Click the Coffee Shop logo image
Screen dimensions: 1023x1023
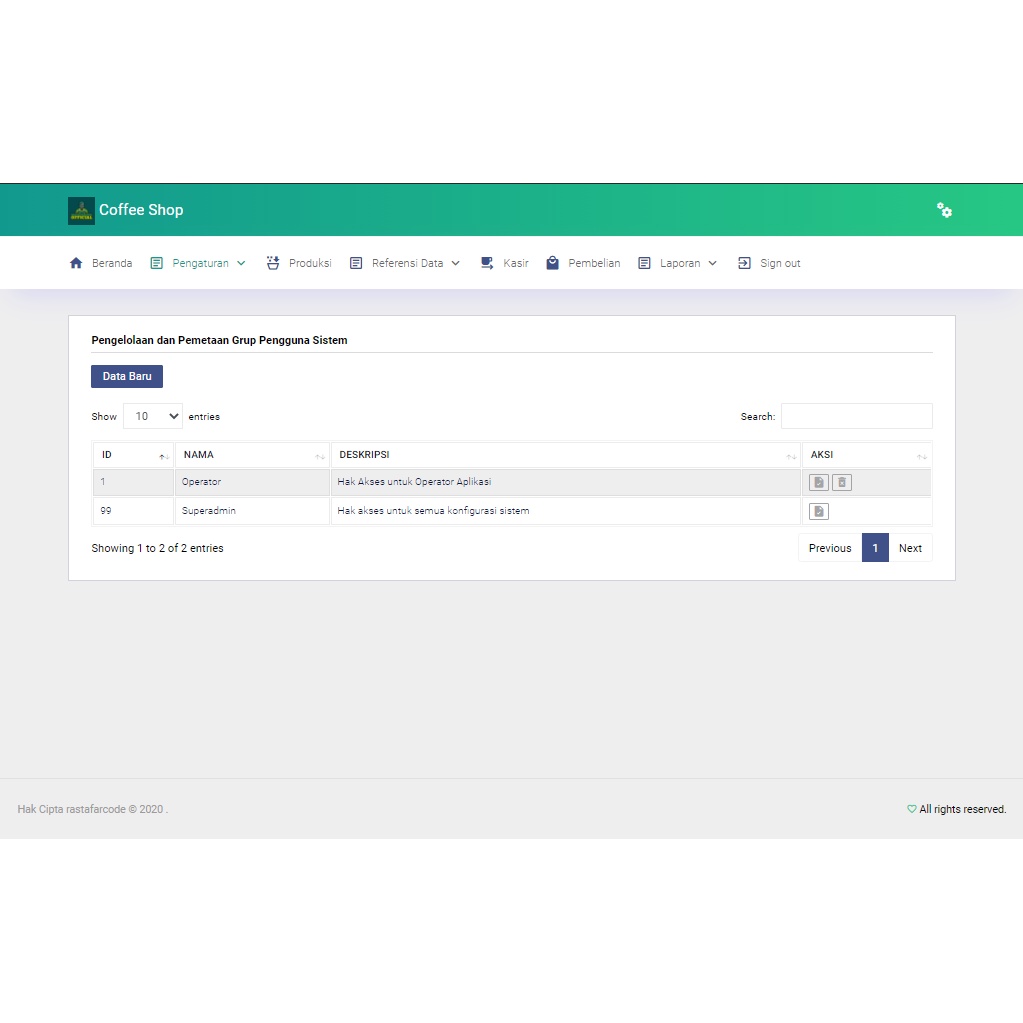[81, 211]
